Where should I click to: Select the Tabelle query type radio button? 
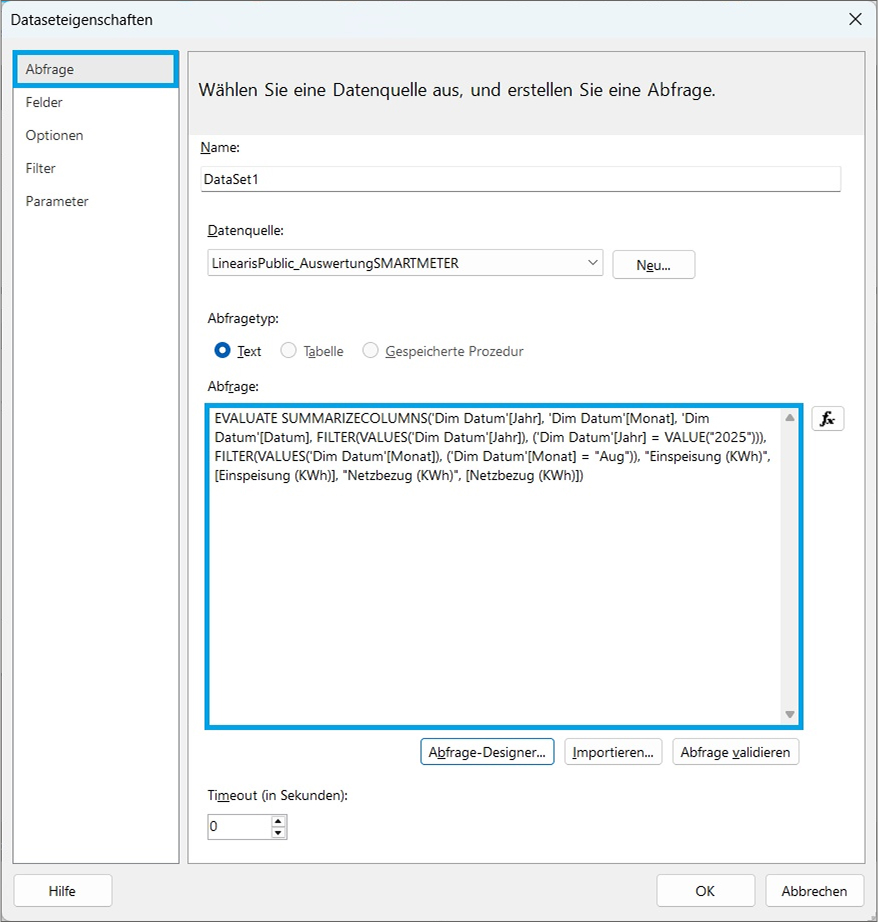[288, 351]
